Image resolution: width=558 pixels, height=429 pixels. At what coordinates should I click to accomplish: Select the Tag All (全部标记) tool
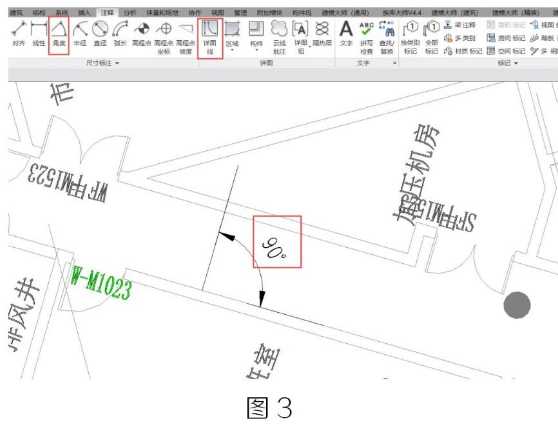(x=431, y=37)
